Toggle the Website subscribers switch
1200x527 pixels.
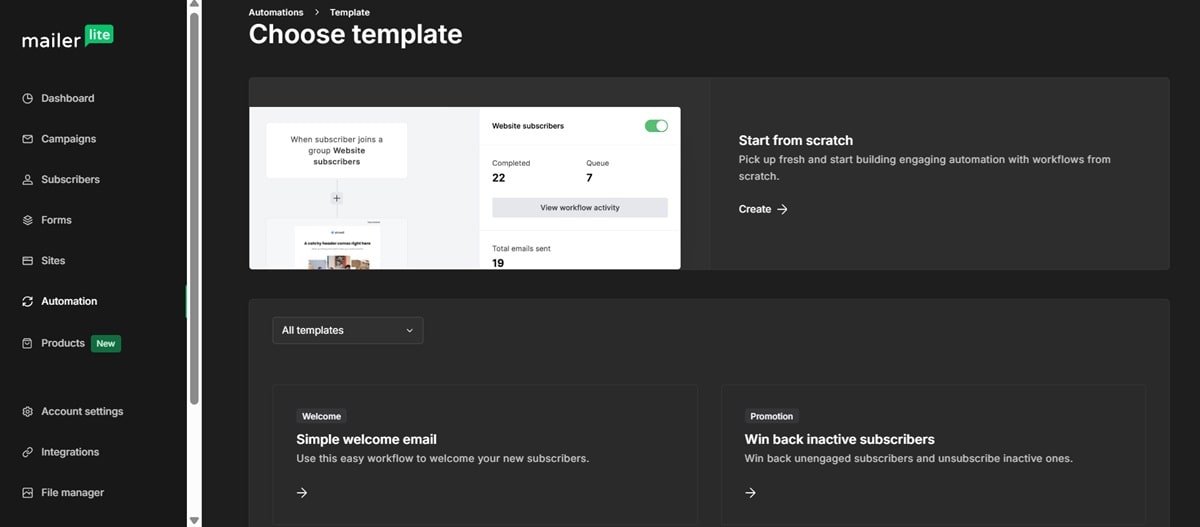(656, 126)
